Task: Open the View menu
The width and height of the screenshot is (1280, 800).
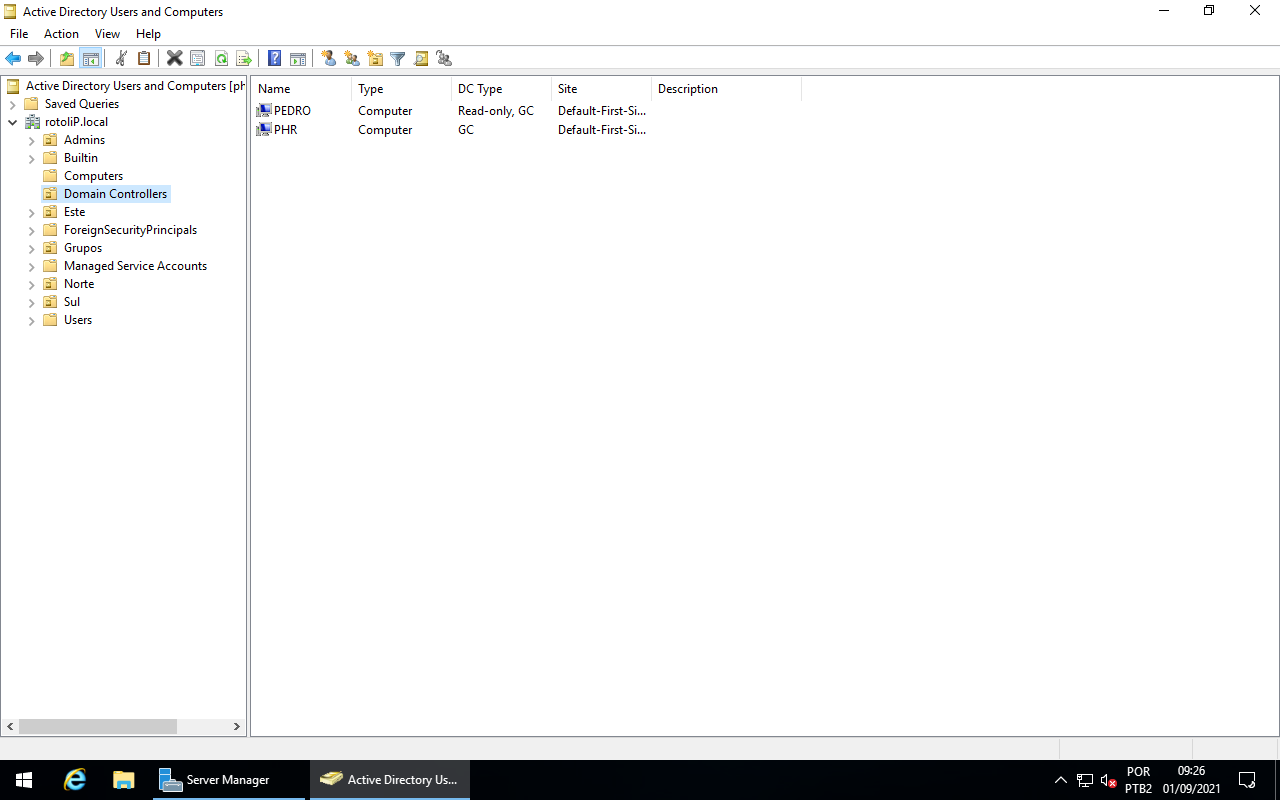Action: [x=107, y=34]
